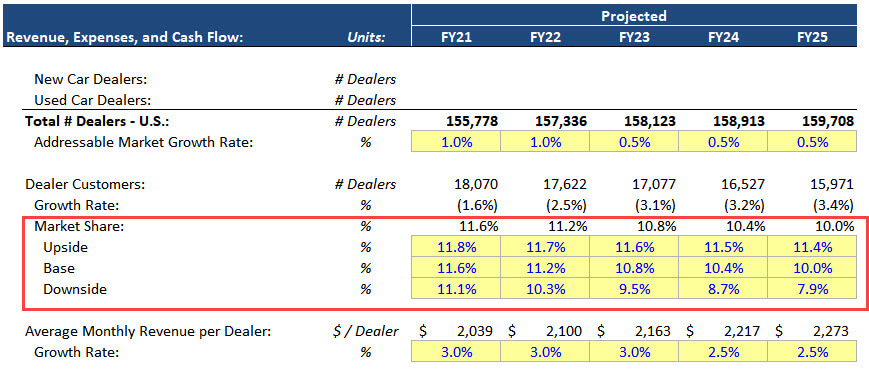Select the FY23 column header
Screen dimensions: 869x371
coord(634,37)
